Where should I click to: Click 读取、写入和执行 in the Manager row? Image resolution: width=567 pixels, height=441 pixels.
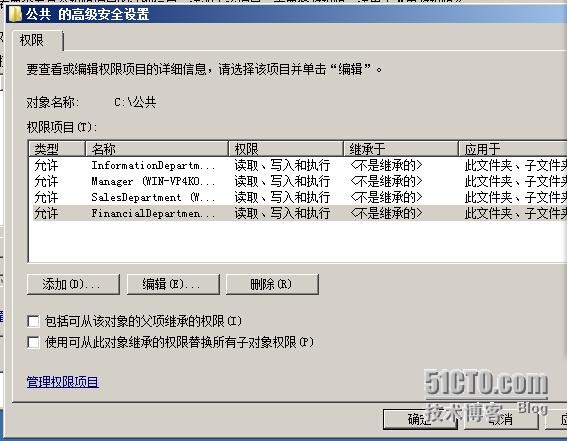point(282,181)
